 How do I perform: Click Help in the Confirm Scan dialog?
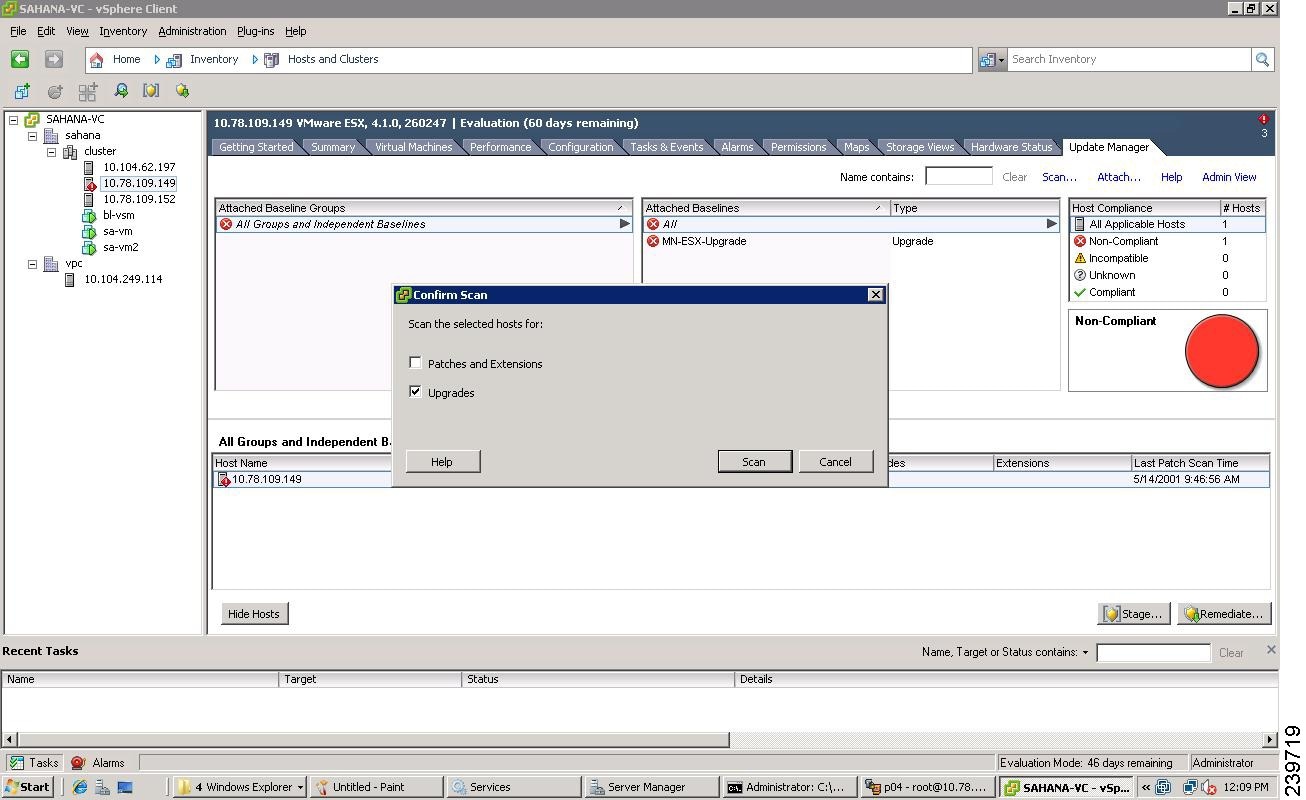click(442, 461)
